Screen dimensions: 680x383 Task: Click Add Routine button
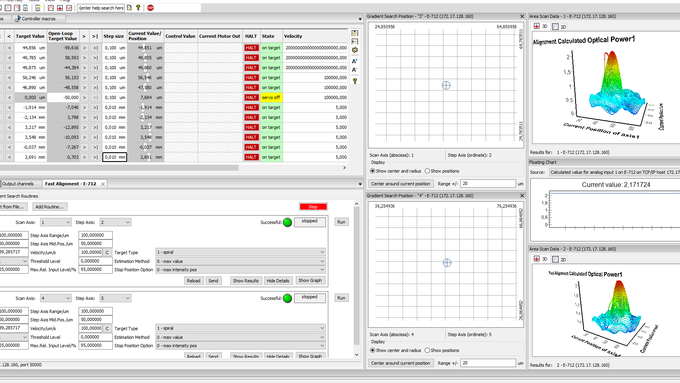[x=49, y=207]
